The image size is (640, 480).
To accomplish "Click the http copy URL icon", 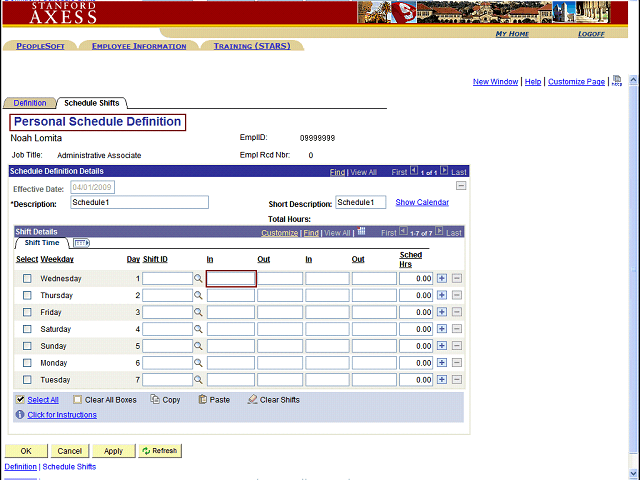I will (616, 81).
